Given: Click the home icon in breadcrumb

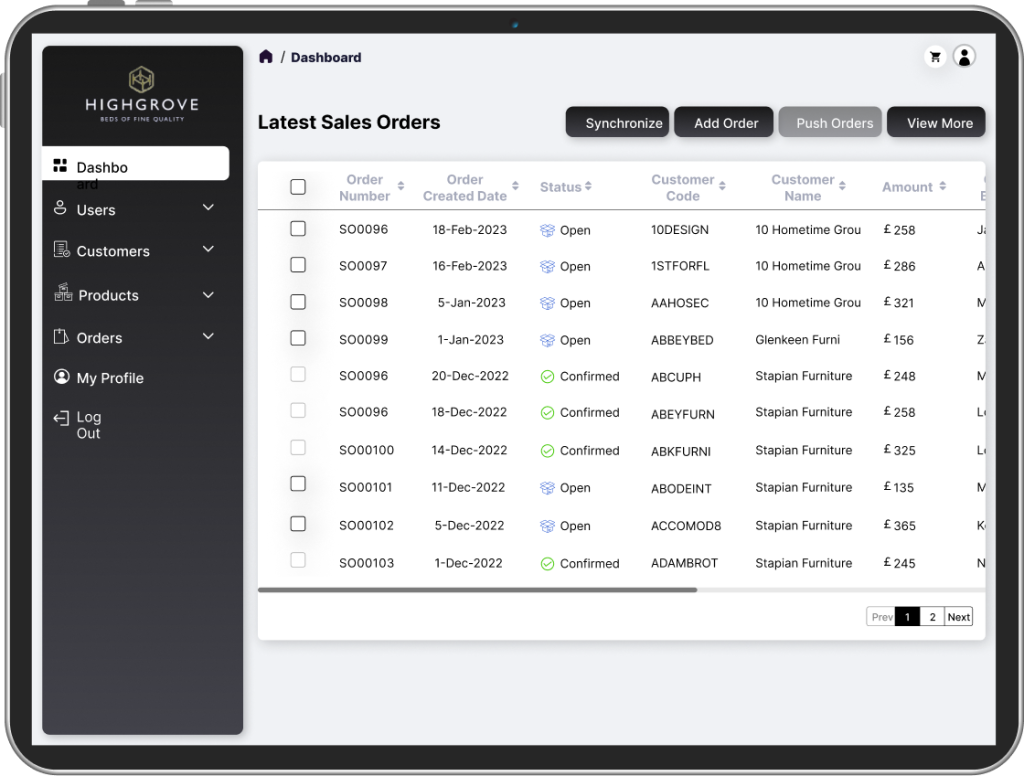Looking at the screenshot, I should [266, 57].
